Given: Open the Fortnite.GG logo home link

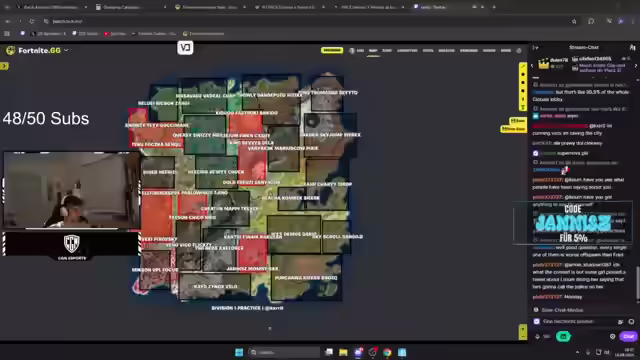Looking at the screenshot, I should [33, 50].
